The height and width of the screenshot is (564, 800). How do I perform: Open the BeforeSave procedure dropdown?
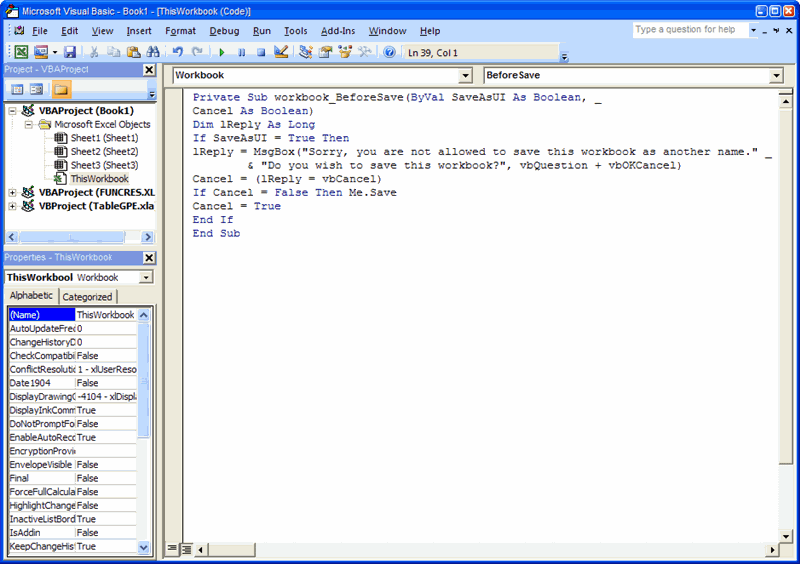point(776,76)
